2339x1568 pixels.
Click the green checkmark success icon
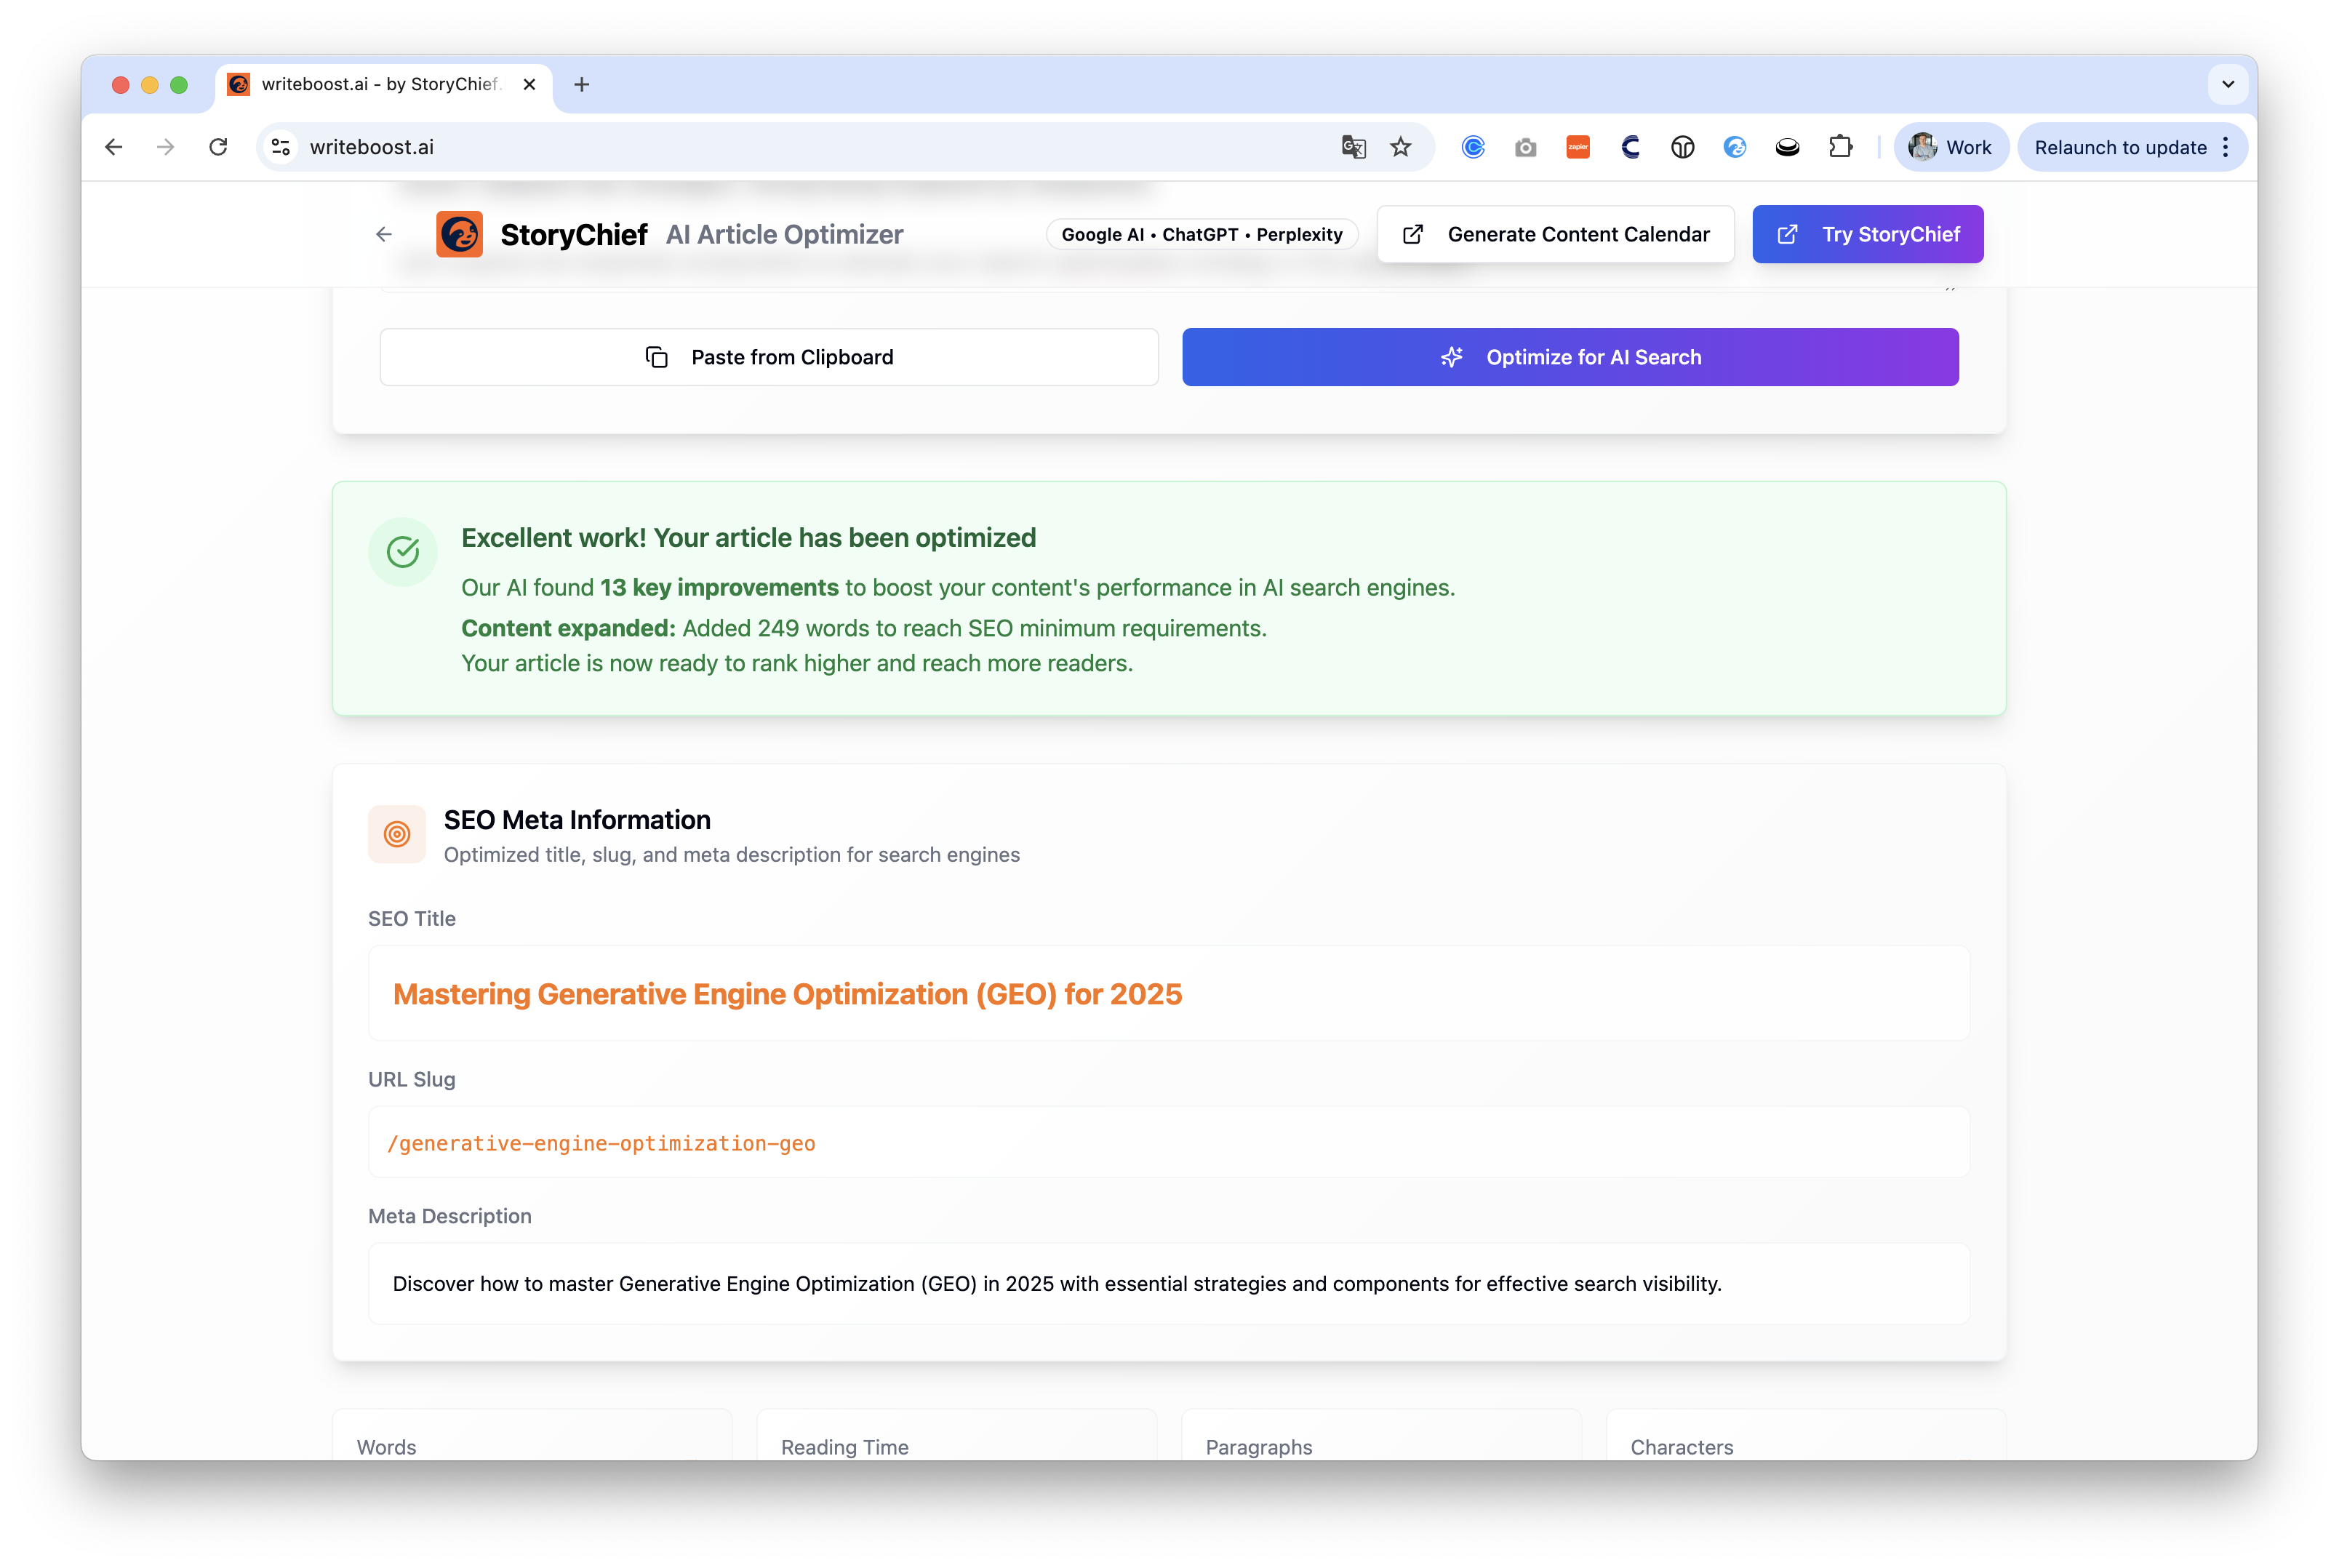coord(403,551)
